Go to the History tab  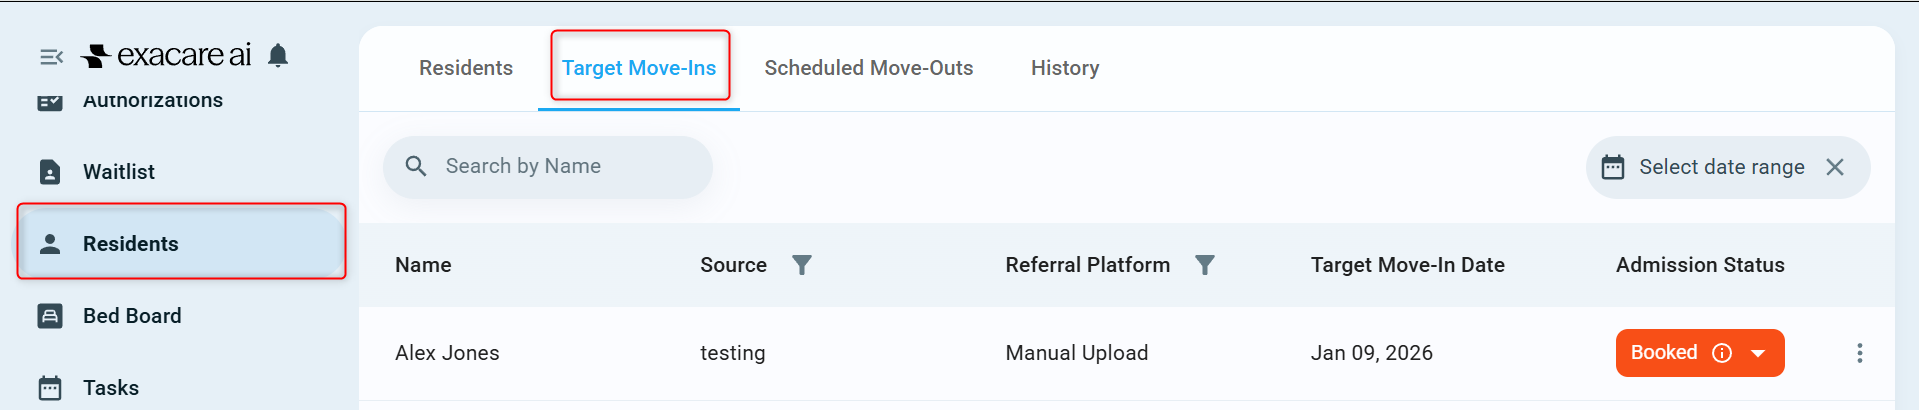[x=1065, y=68]
